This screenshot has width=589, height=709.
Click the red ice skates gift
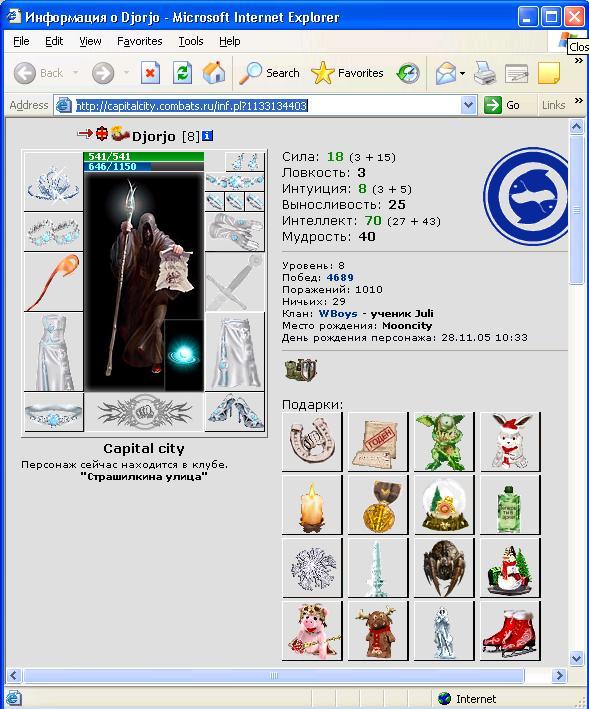(510, 631)
